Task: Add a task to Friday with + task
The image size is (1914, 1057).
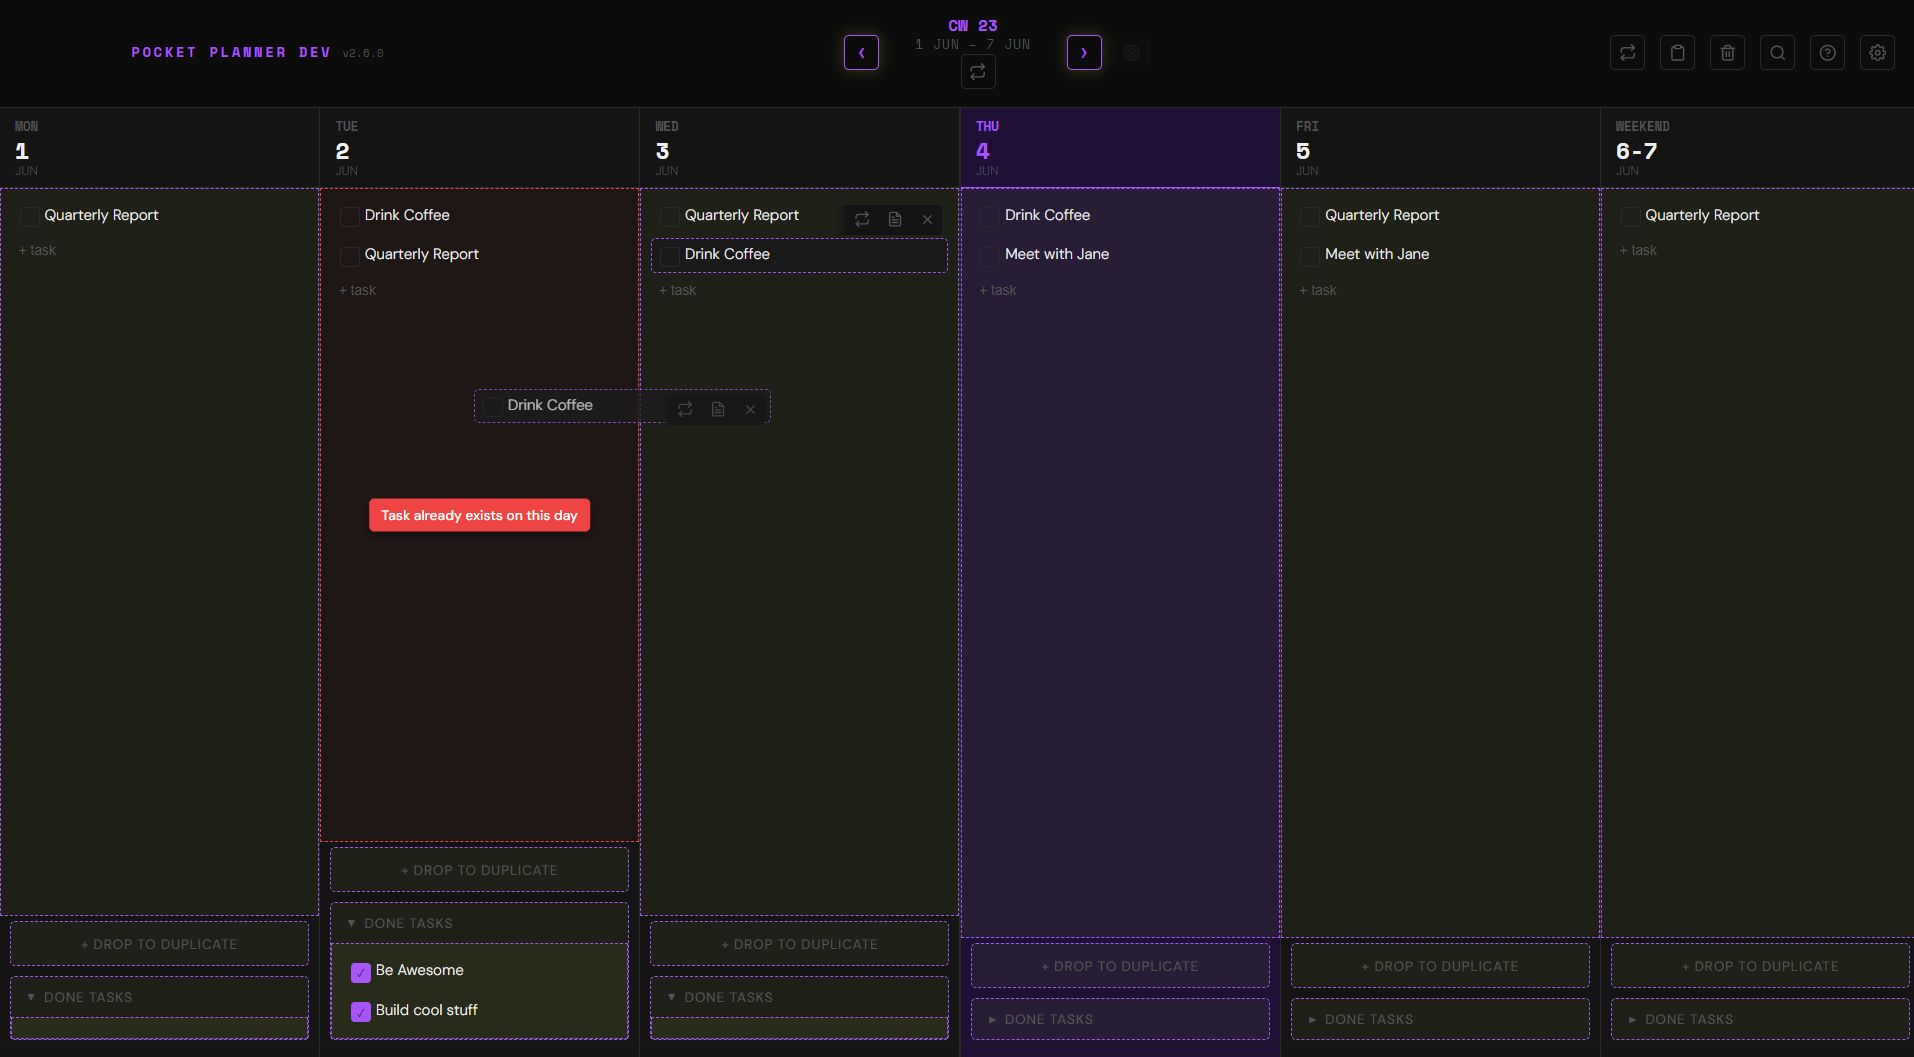Action: pyautogui.click(x=1318, y=290)
